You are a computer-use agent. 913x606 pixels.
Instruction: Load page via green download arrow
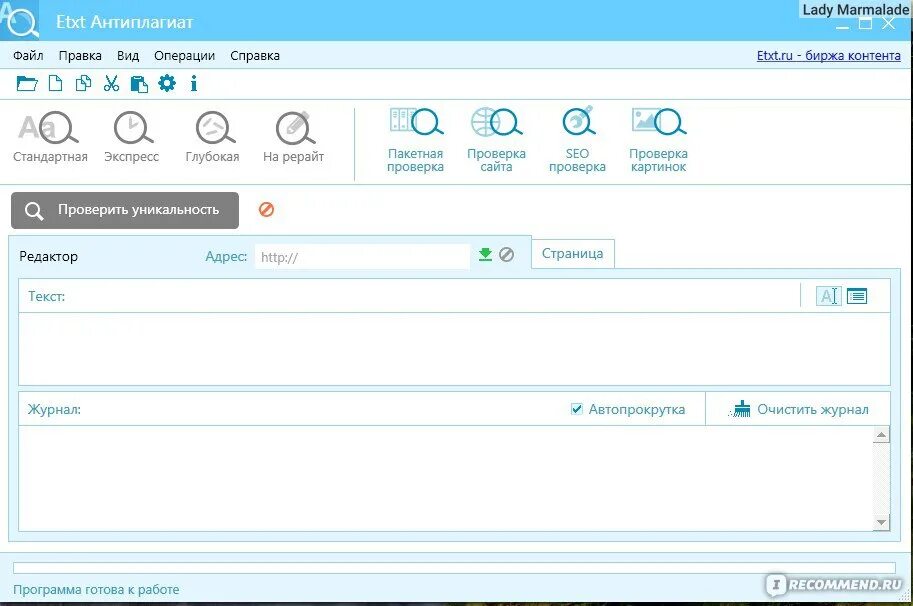[485, 254]
